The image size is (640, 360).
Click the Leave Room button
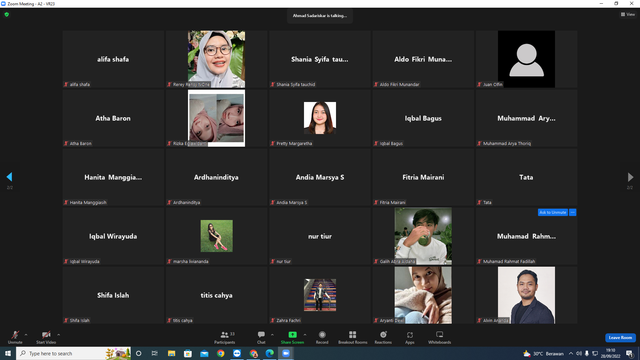click(620, 338)
